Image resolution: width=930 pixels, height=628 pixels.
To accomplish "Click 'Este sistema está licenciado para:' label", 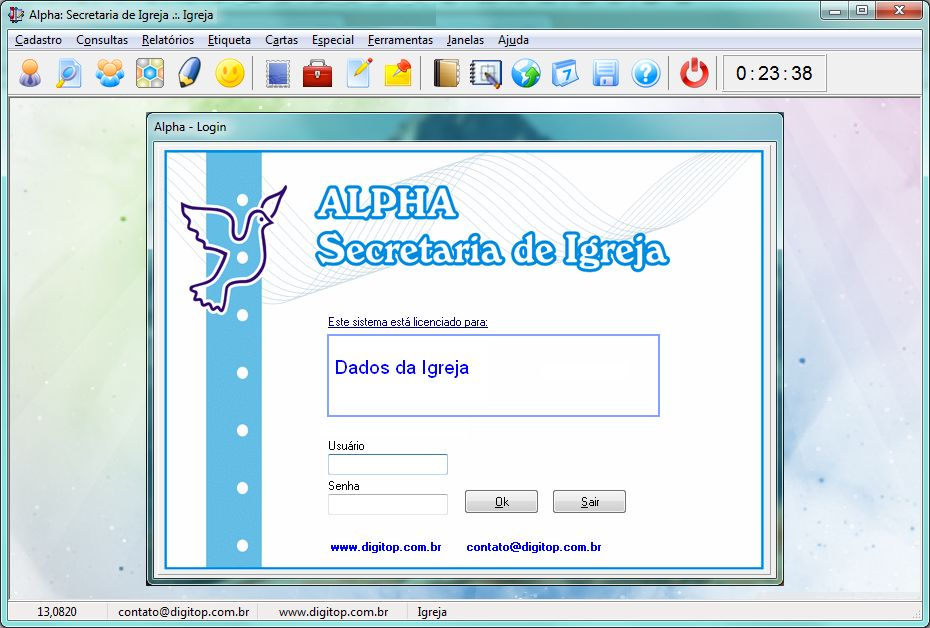I will [408, 322].
